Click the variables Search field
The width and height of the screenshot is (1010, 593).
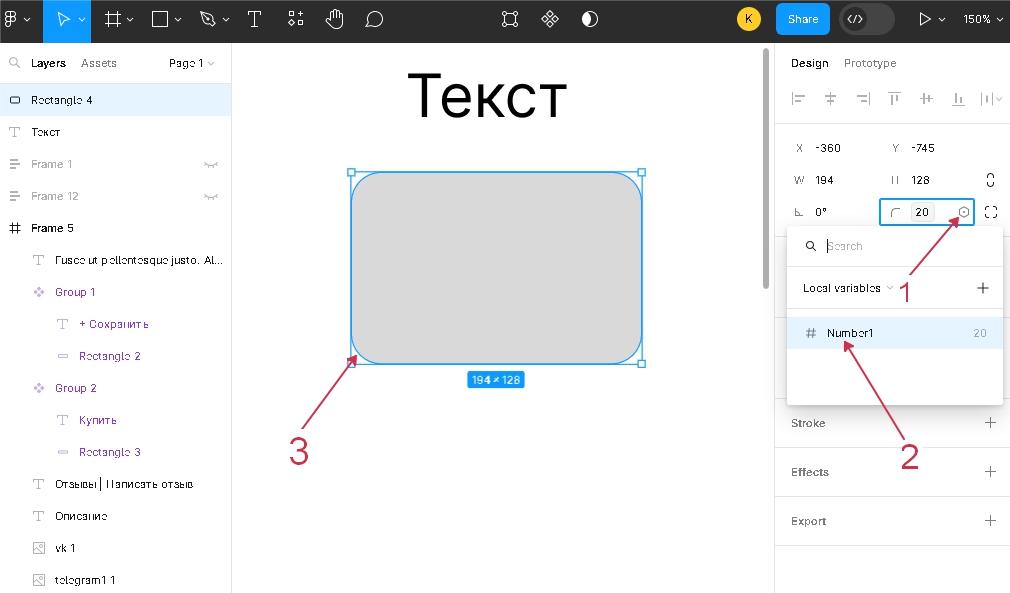coord(900,246)
